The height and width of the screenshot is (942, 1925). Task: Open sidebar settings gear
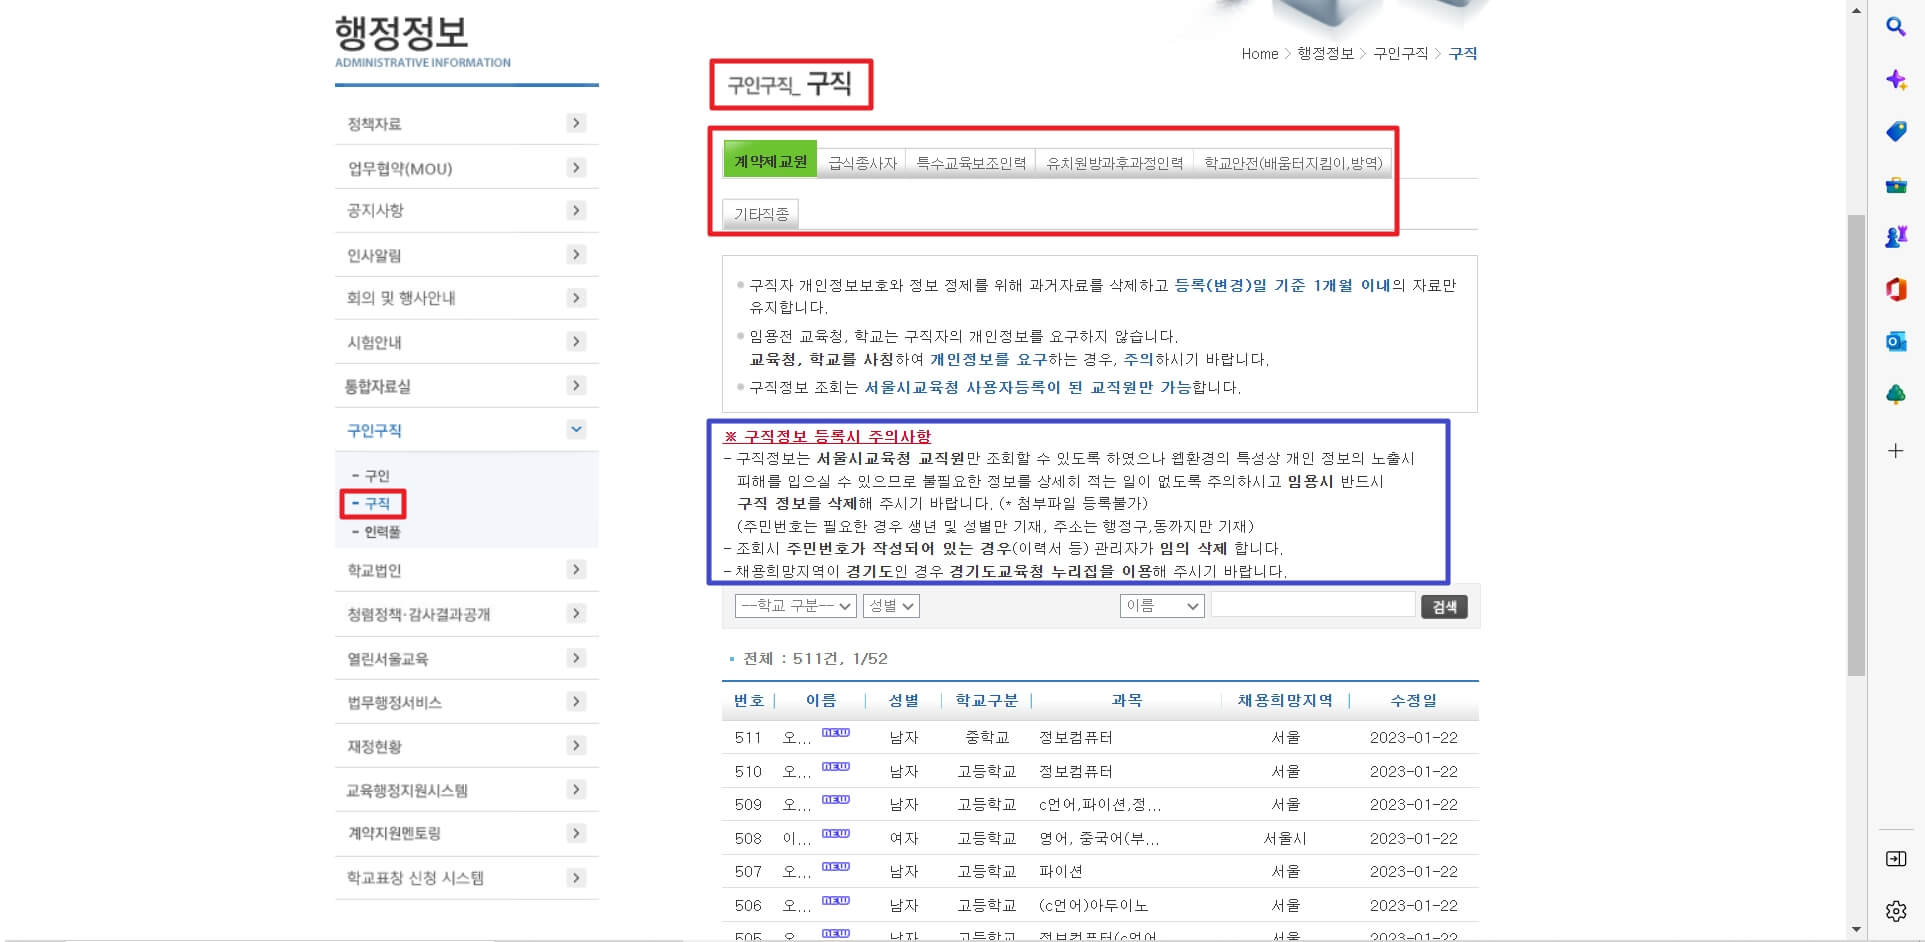click(x=1896, y=910)
